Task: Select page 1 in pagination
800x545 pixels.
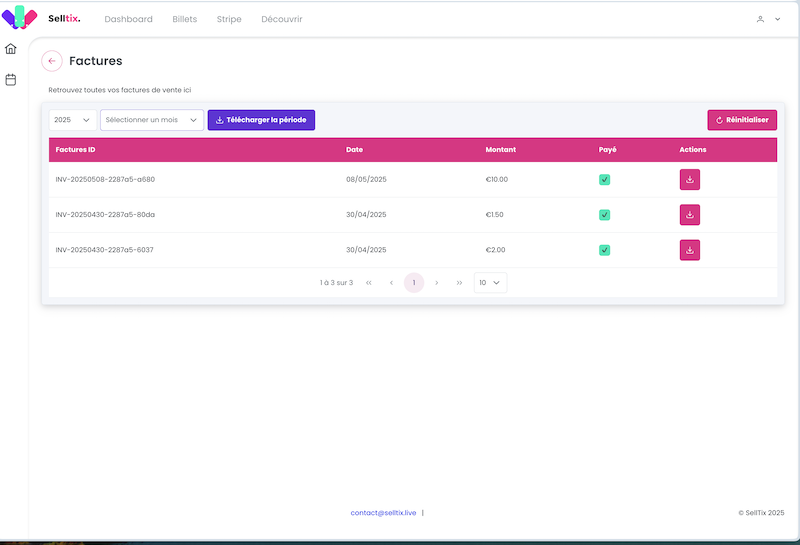Action: (x=414, y=283)
